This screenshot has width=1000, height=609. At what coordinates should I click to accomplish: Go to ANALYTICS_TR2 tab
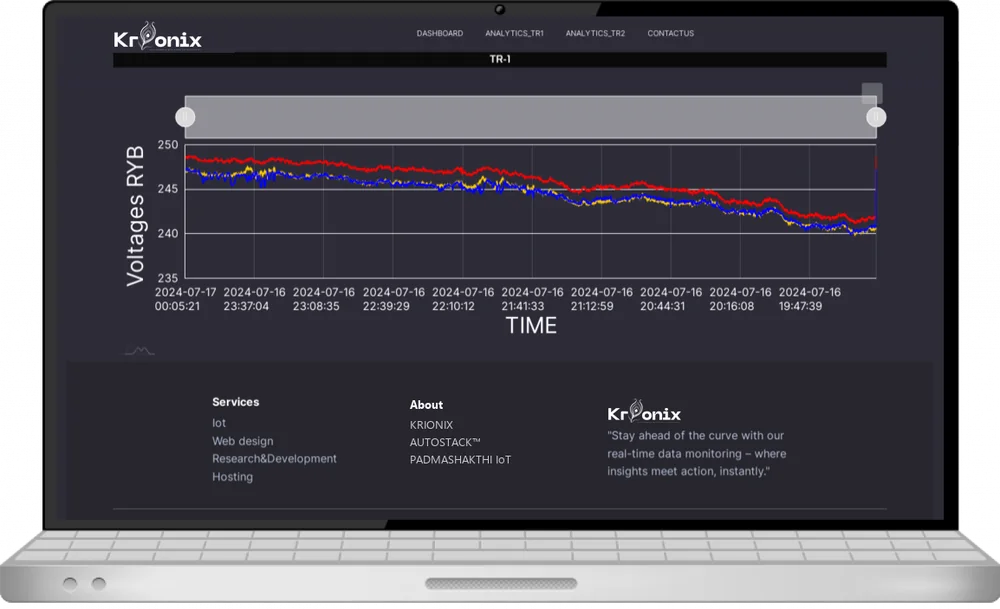(595, 33)
